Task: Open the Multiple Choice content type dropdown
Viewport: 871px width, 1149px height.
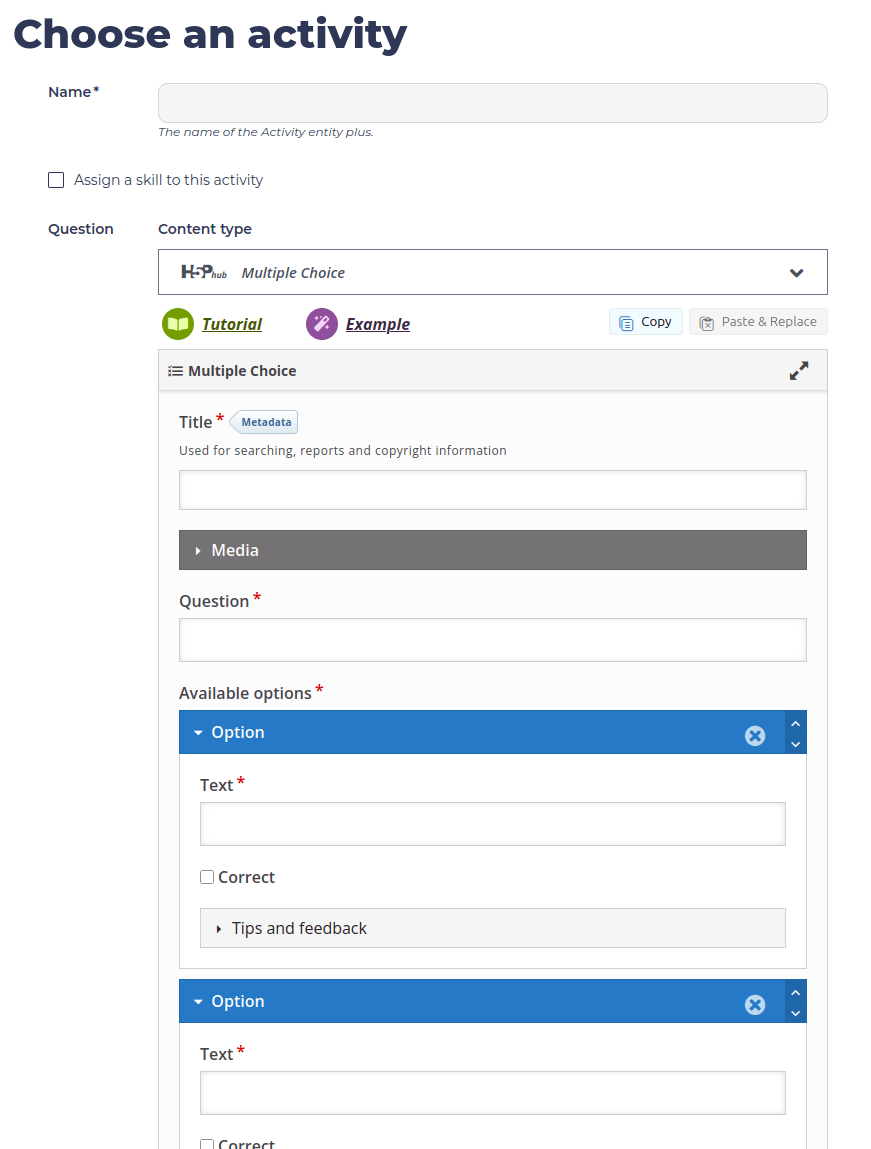Action: point(492,273)
